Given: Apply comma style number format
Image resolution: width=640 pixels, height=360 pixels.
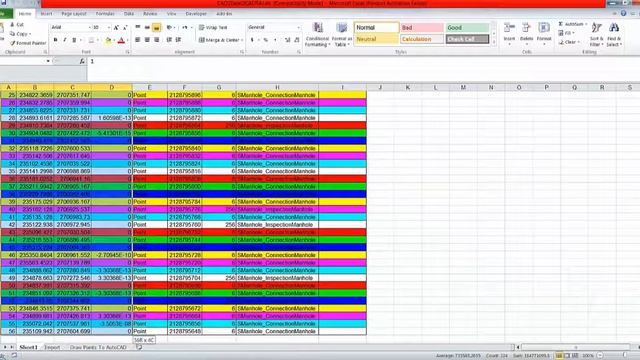Looking at the screenshot, I should [275, 40].
